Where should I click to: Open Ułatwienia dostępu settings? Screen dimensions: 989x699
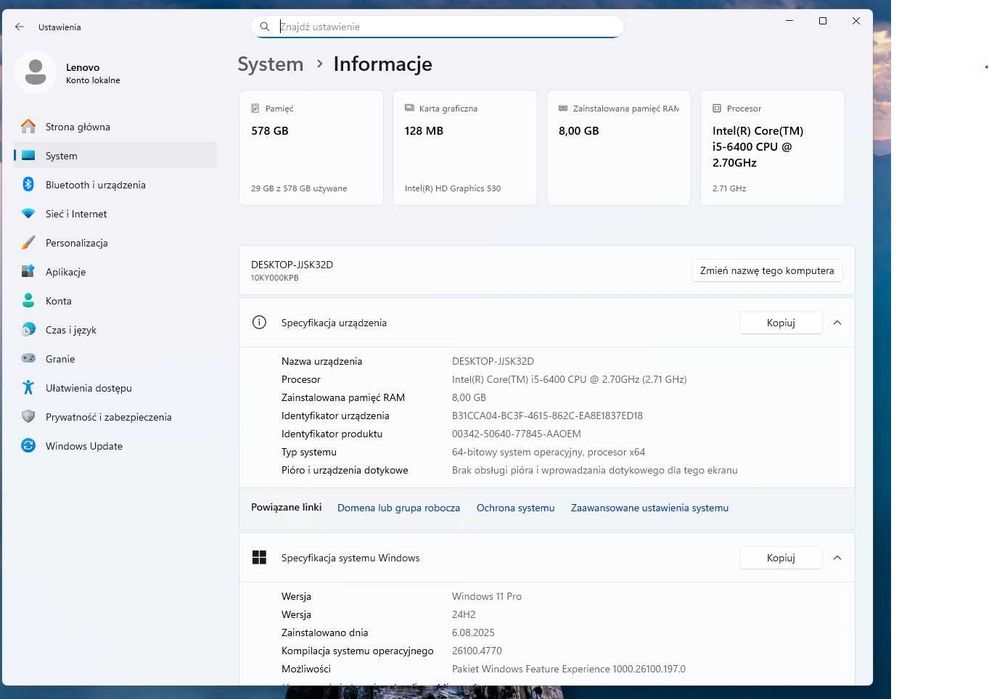[x=115, y=388]
